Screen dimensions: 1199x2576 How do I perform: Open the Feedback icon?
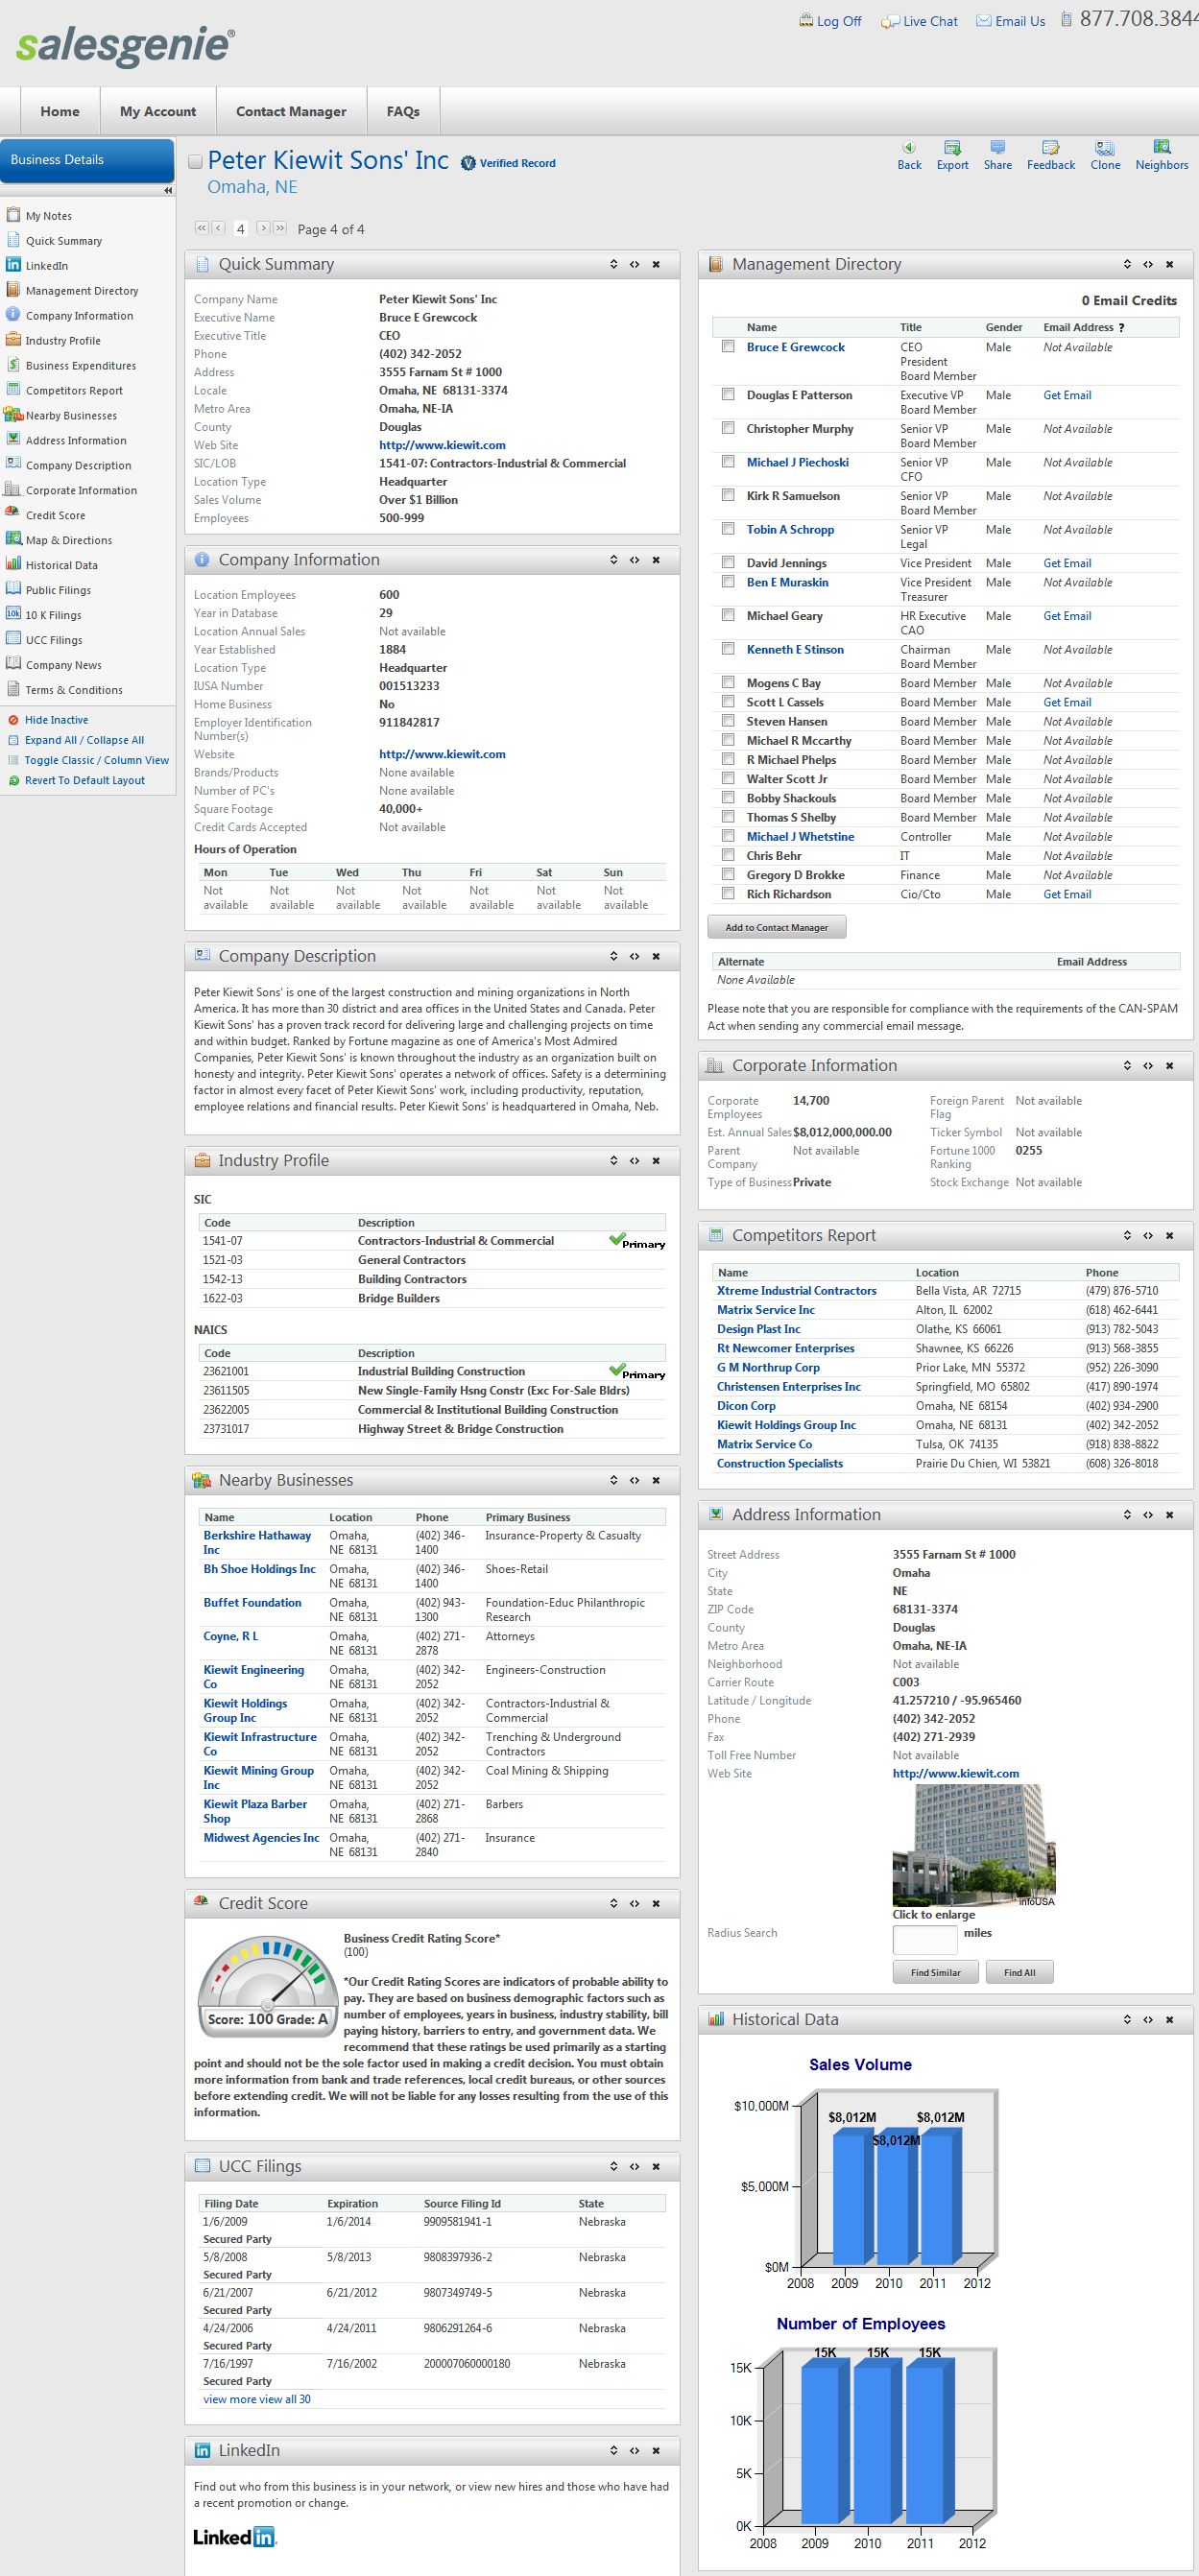click(x=1050, y=148)
